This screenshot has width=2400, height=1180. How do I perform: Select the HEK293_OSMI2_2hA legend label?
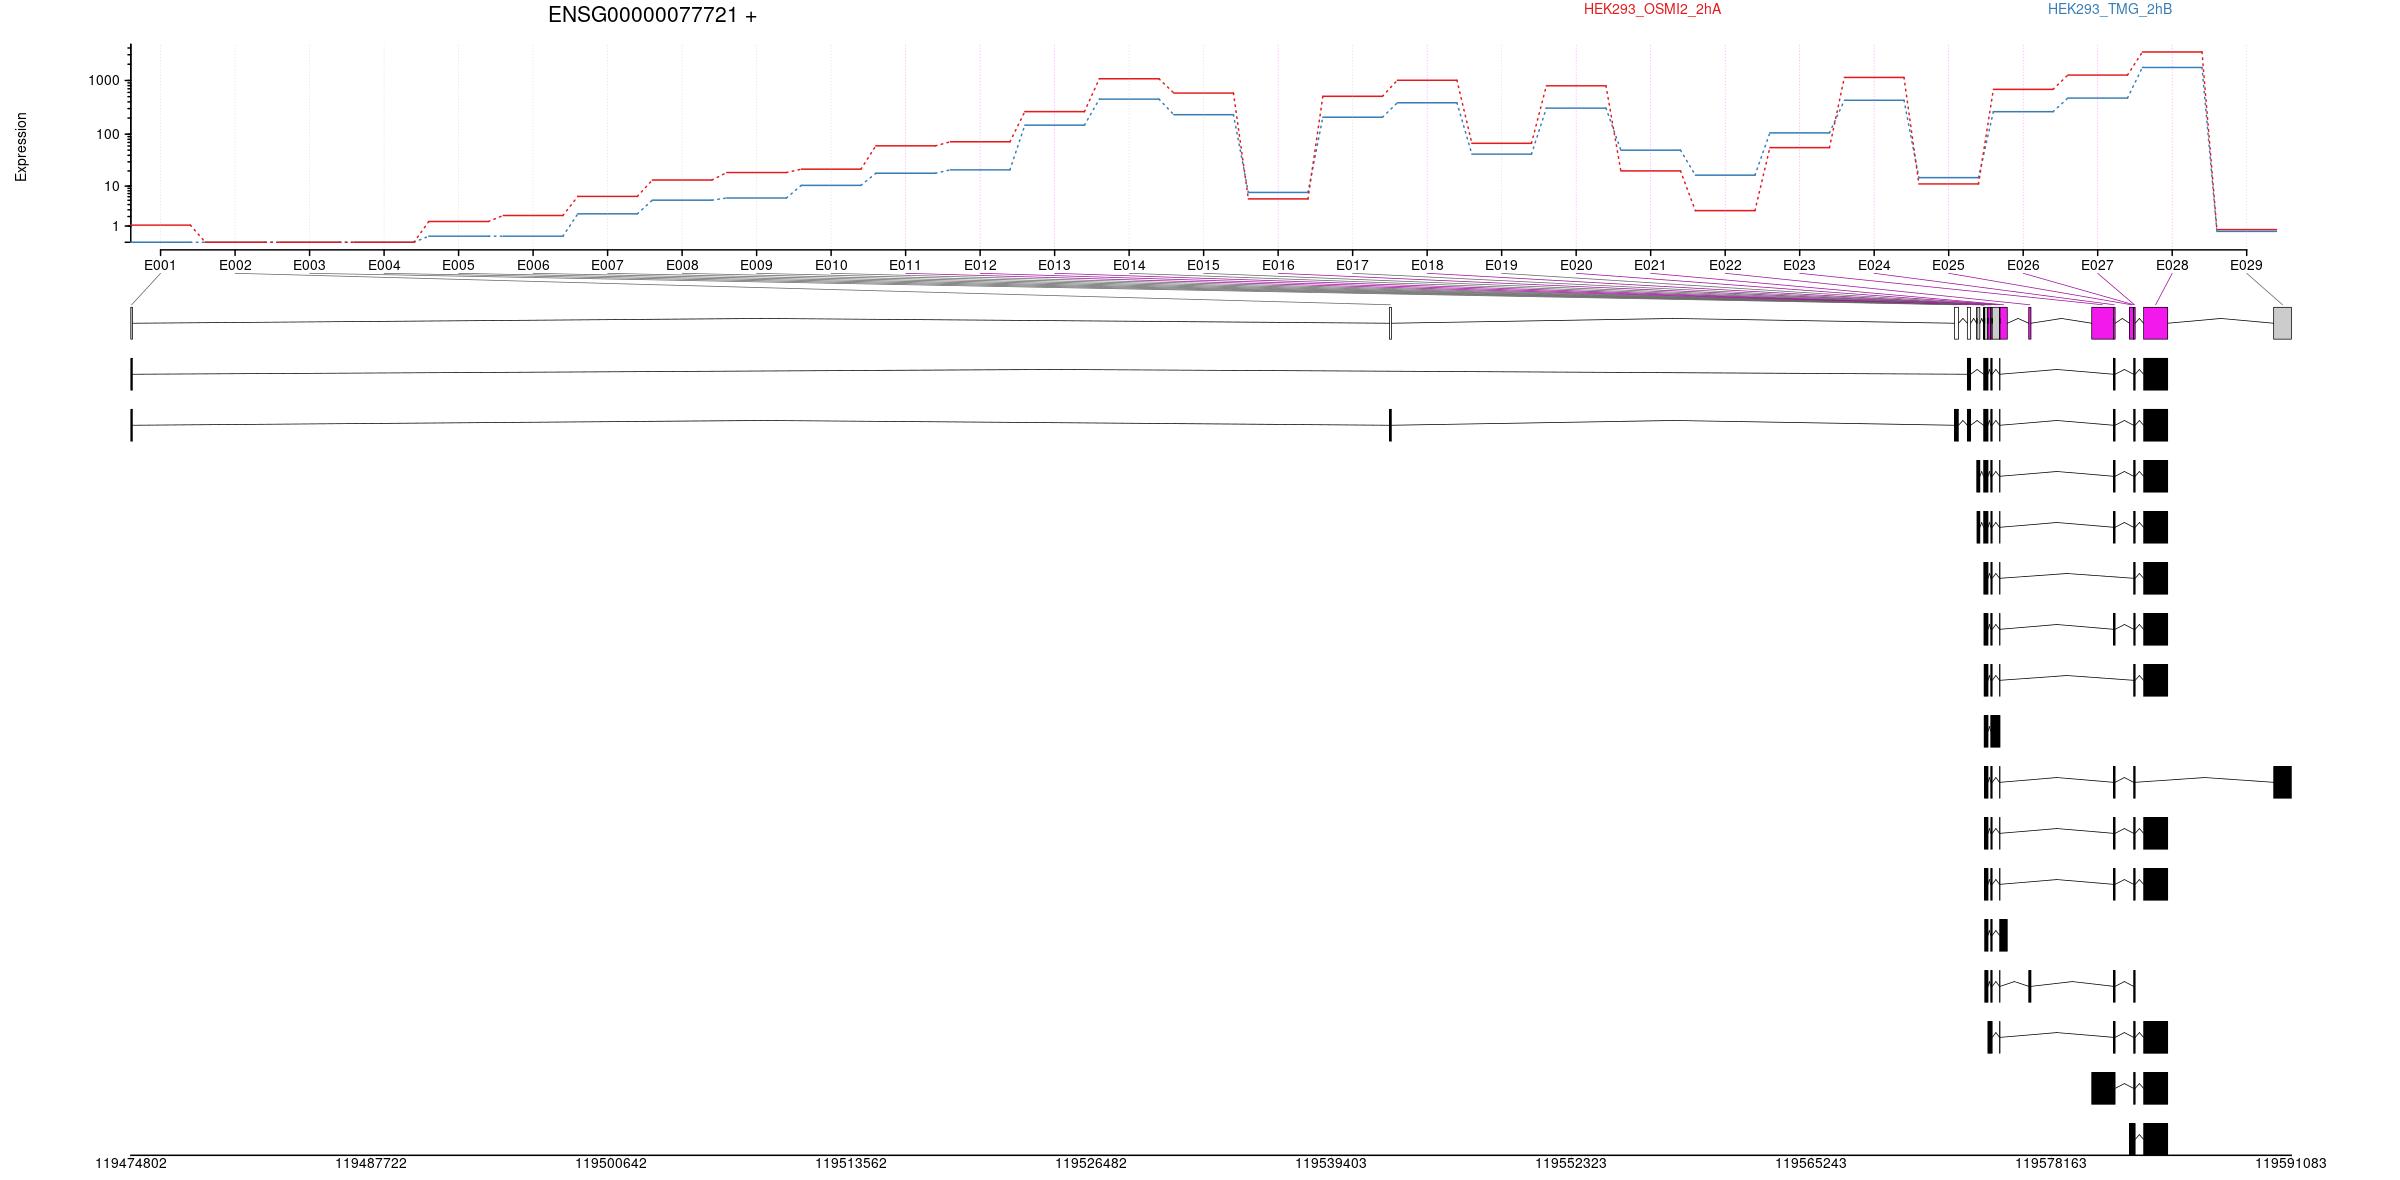[x=1652, y=9]
